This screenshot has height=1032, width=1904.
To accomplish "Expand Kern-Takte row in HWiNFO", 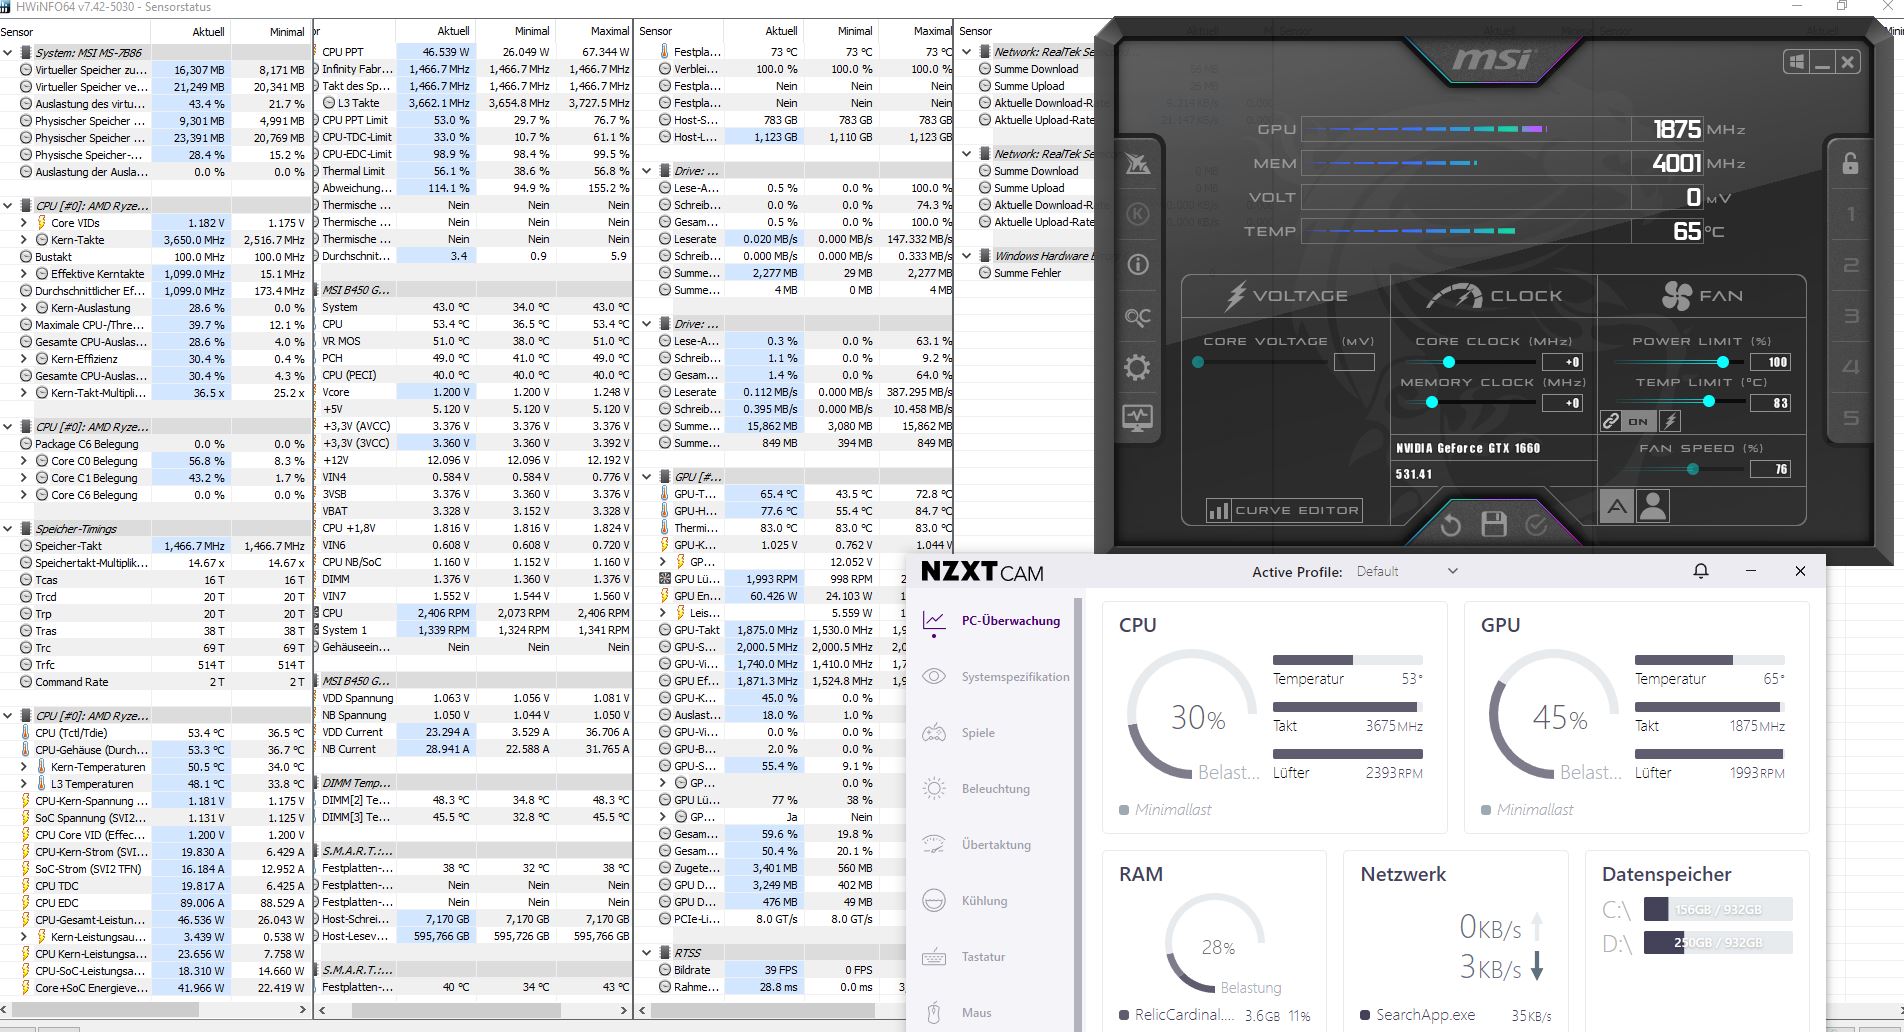I will (x=24, y=240).
